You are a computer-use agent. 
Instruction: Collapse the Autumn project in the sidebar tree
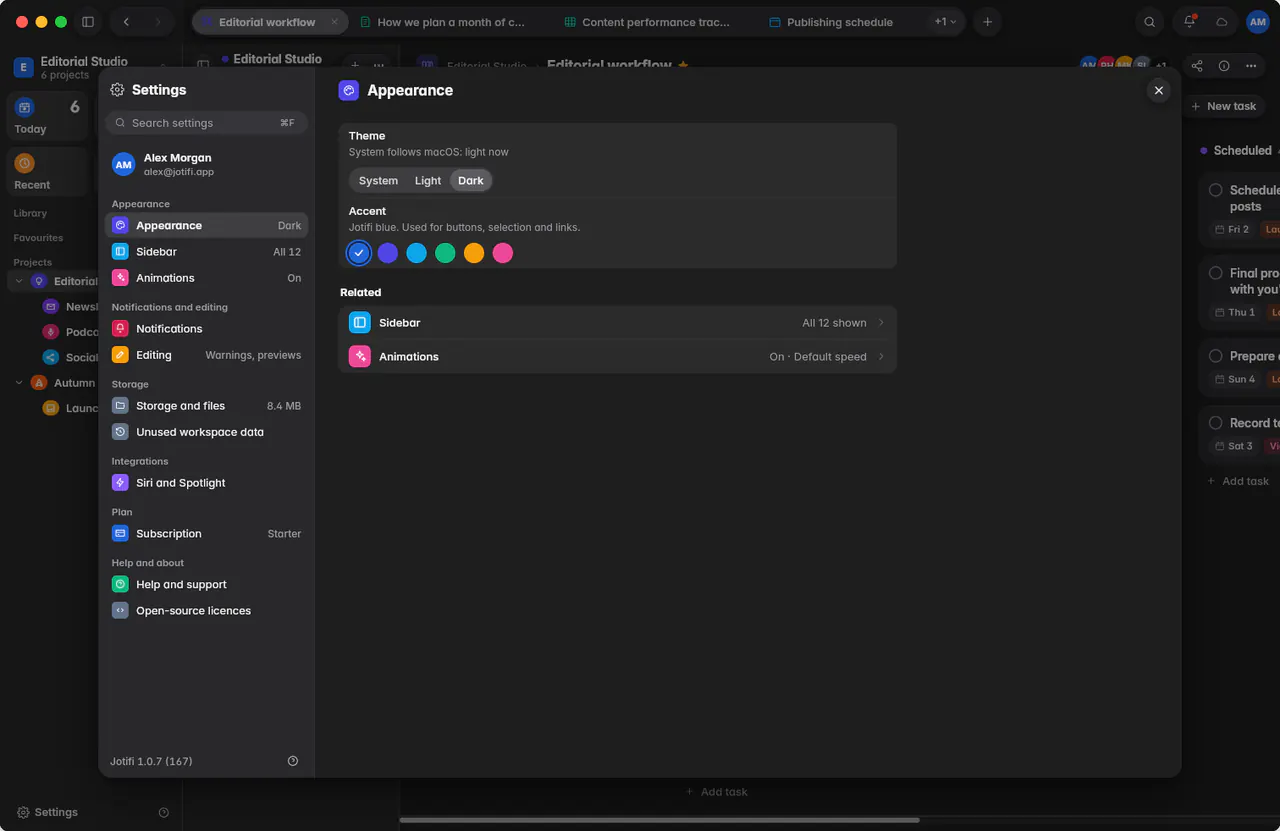point(19,383)
